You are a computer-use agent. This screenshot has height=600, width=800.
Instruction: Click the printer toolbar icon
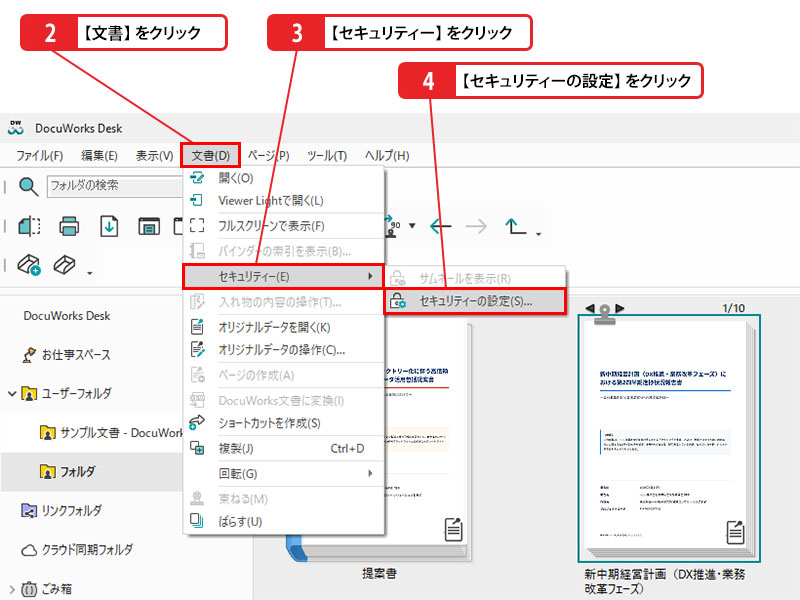(69, 226)
